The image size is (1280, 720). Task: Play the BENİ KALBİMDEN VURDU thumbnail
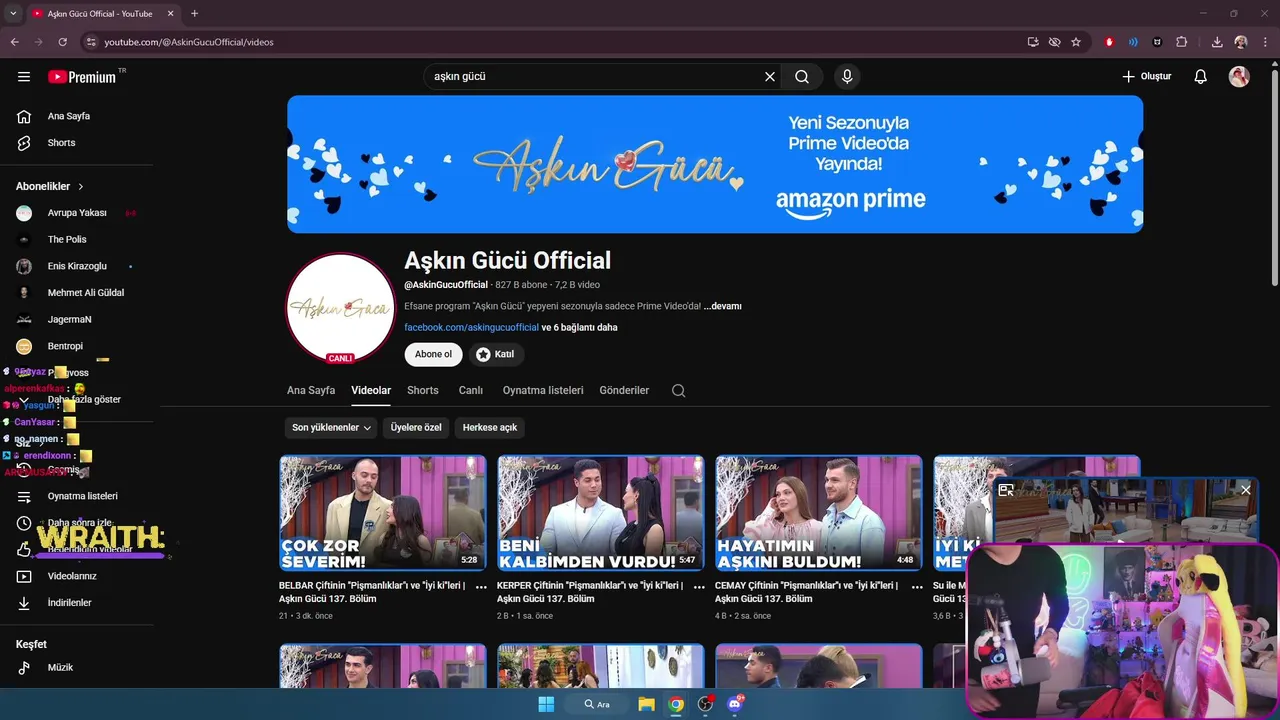tap(601, 513)
